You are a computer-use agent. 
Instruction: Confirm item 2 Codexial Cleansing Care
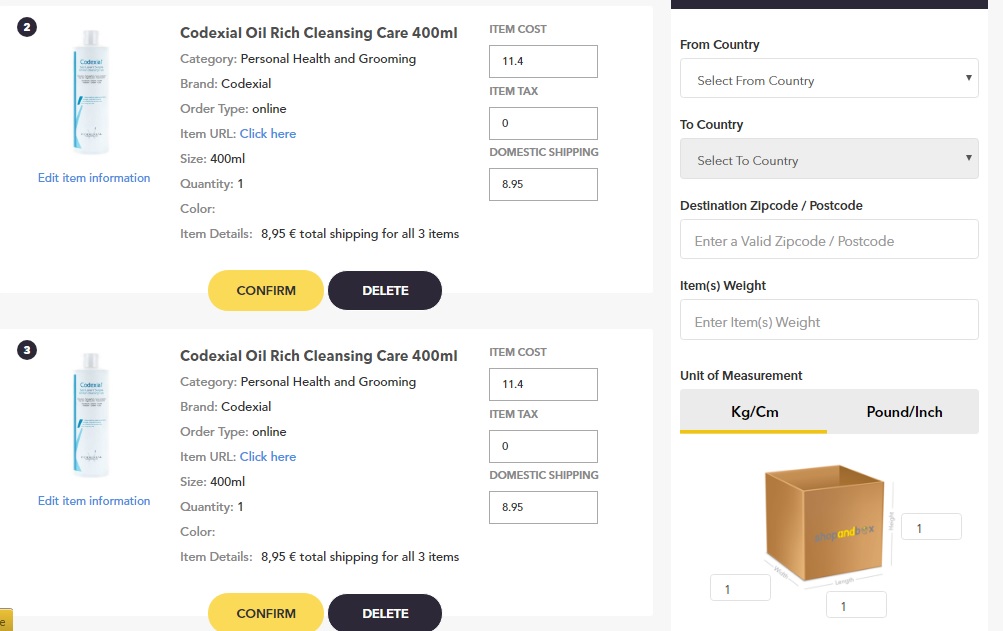point(266,291)
